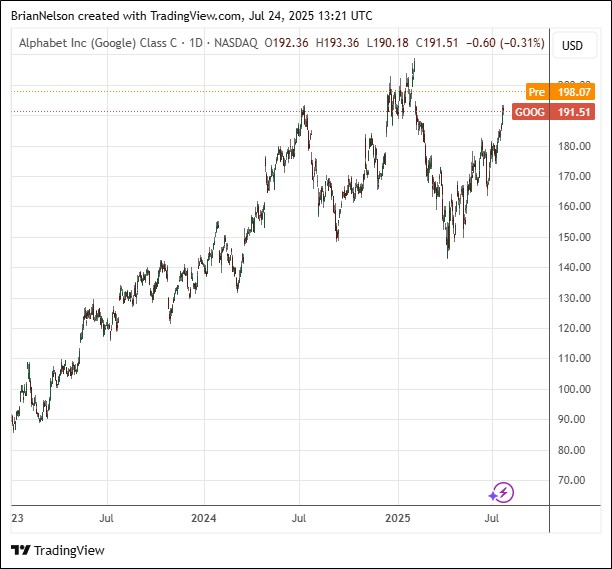The width and height of the screenshot is (612, 569).
Task: Click the NASDAQ exchange label
Action: point(236,43)
